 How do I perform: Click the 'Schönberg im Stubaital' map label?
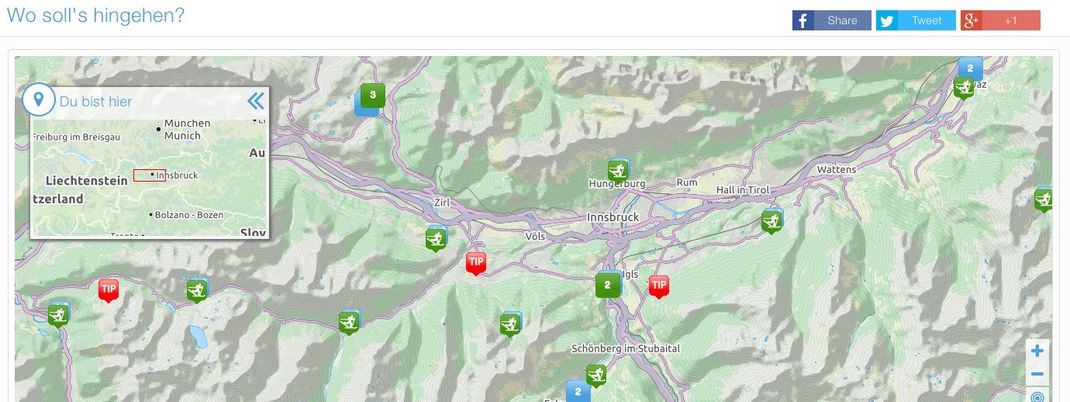pyautogui.click(x=626, y=349)
